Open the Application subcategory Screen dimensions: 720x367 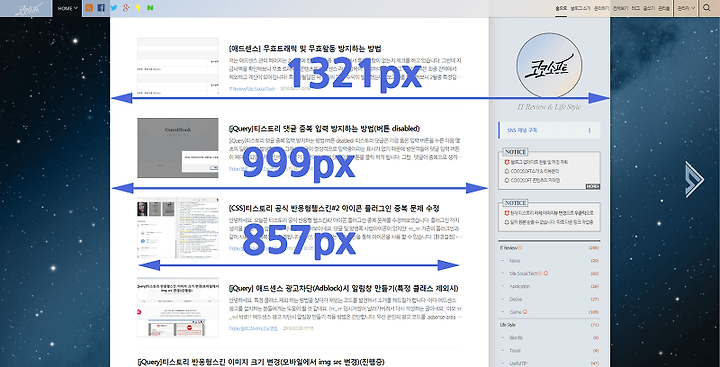(x=519, y=286)
